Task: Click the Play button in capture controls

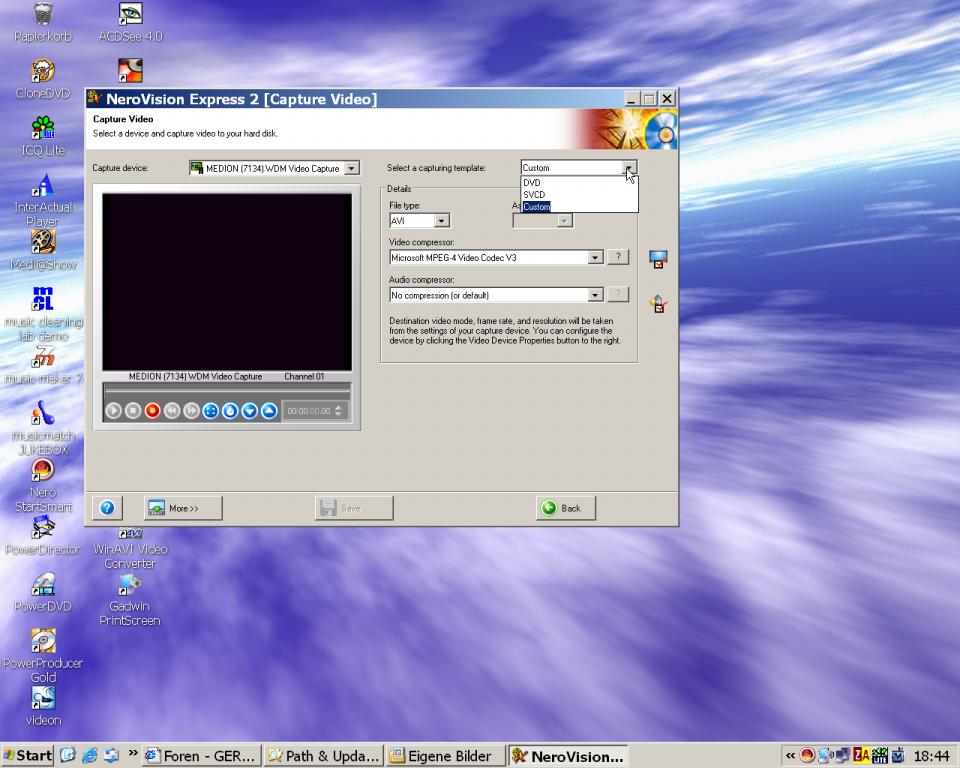Action: click(113, 411)
